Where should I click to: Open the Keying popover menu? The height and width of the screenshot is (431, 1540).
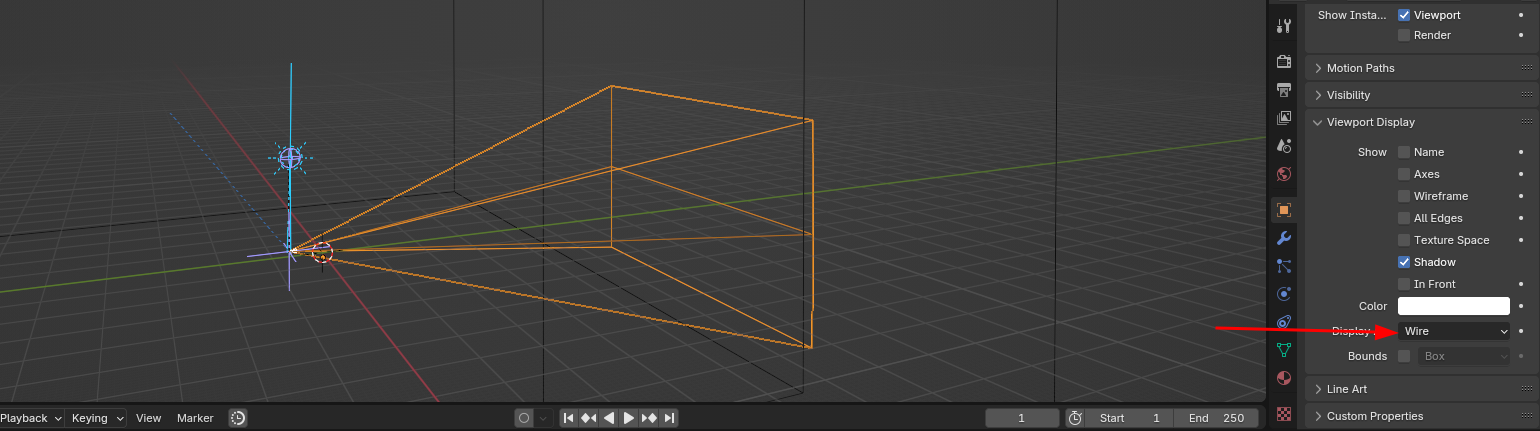pos(97,418)
